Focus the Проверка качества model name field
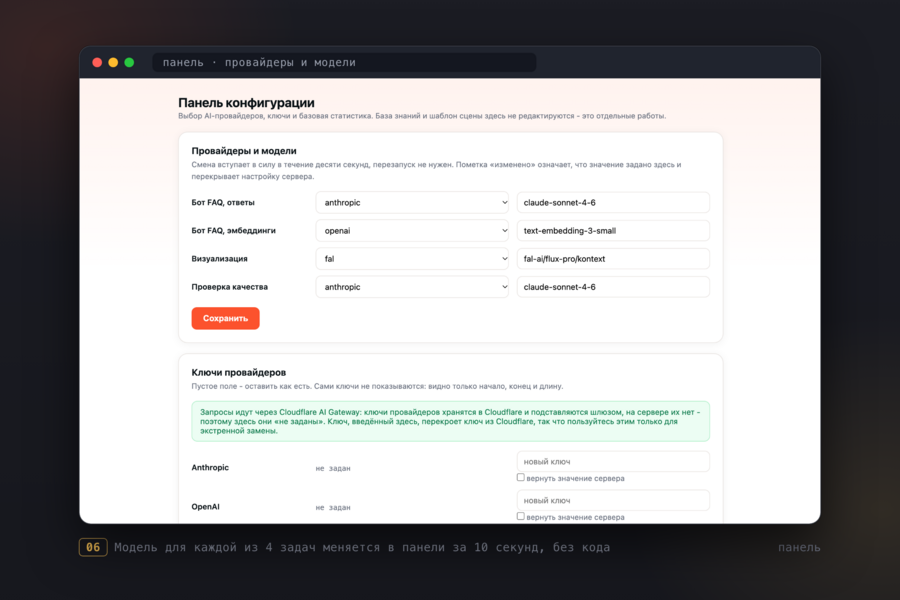900x600 pixels. (613, 287)
